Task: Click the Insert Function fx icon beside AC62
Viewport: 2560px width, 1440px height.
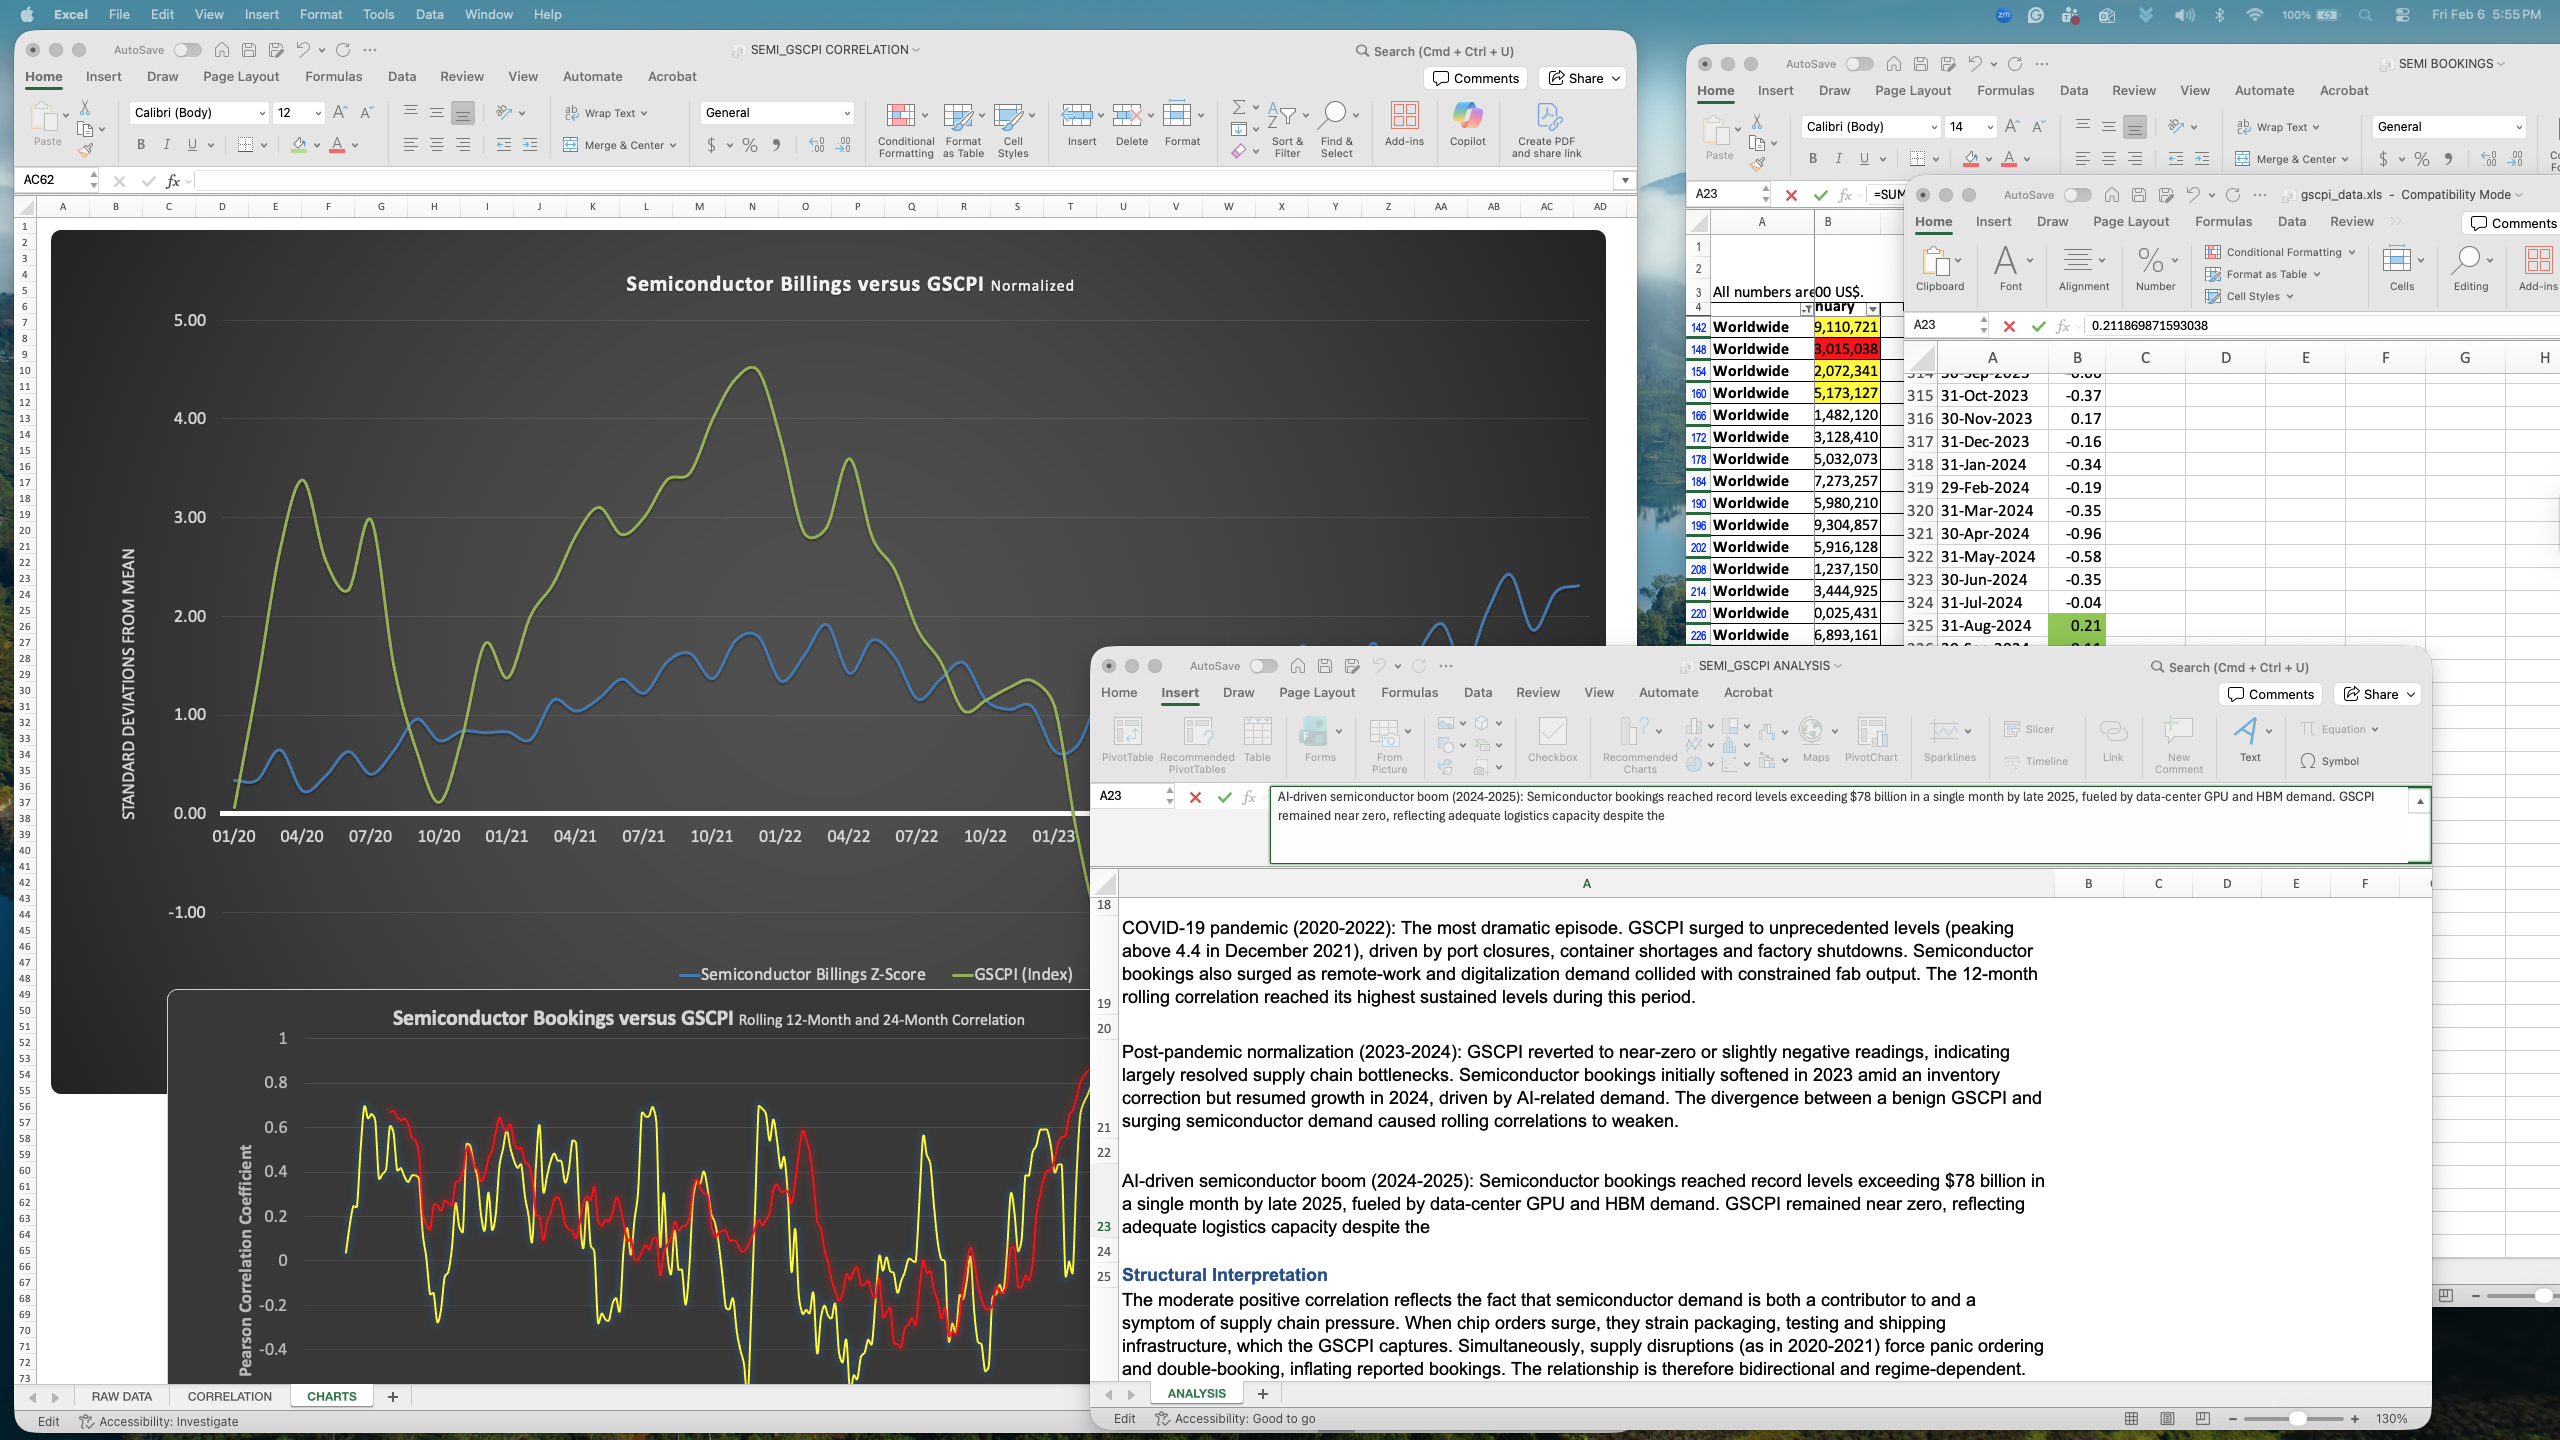Action: (173, 180)
